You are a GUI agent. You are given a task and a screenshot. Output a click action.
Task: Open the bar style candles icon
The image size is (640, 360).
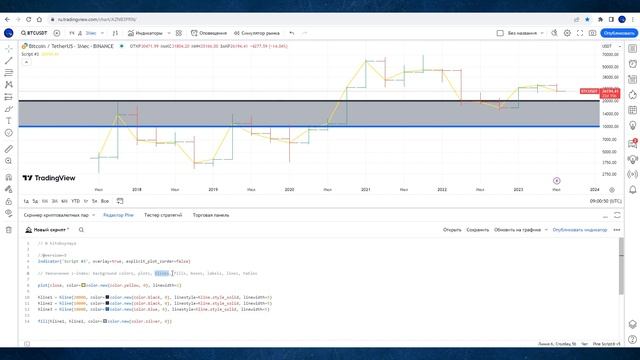[115, 33]
